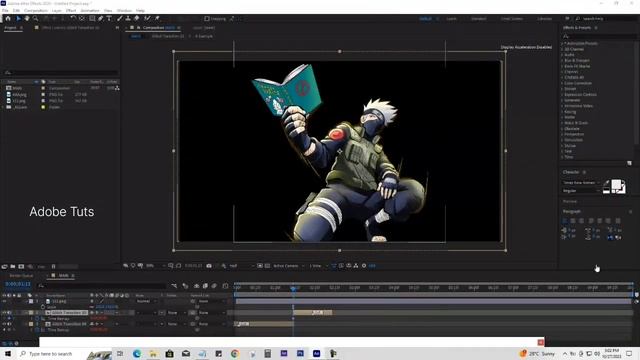
Task: Switch to the Project panel tab
Action: pyautogui.click(x=11, y=28)
